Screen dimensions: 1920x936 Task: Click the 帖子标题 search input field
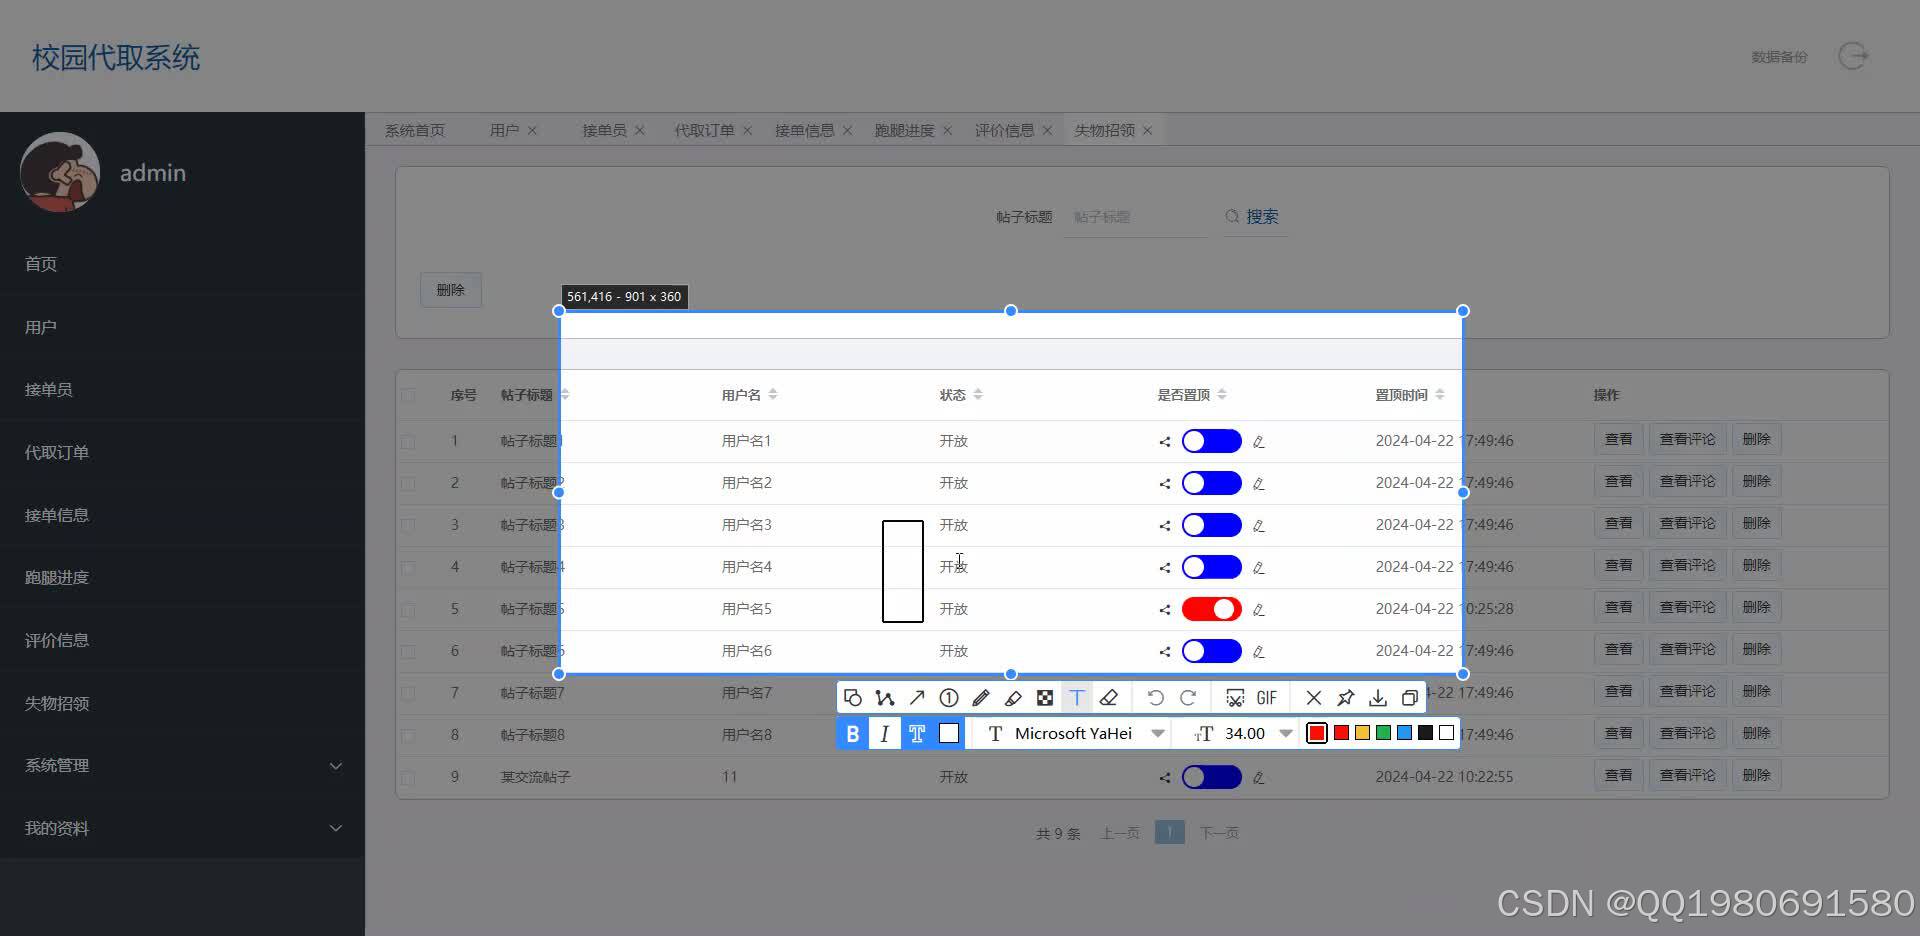[x=1135, y=216]
